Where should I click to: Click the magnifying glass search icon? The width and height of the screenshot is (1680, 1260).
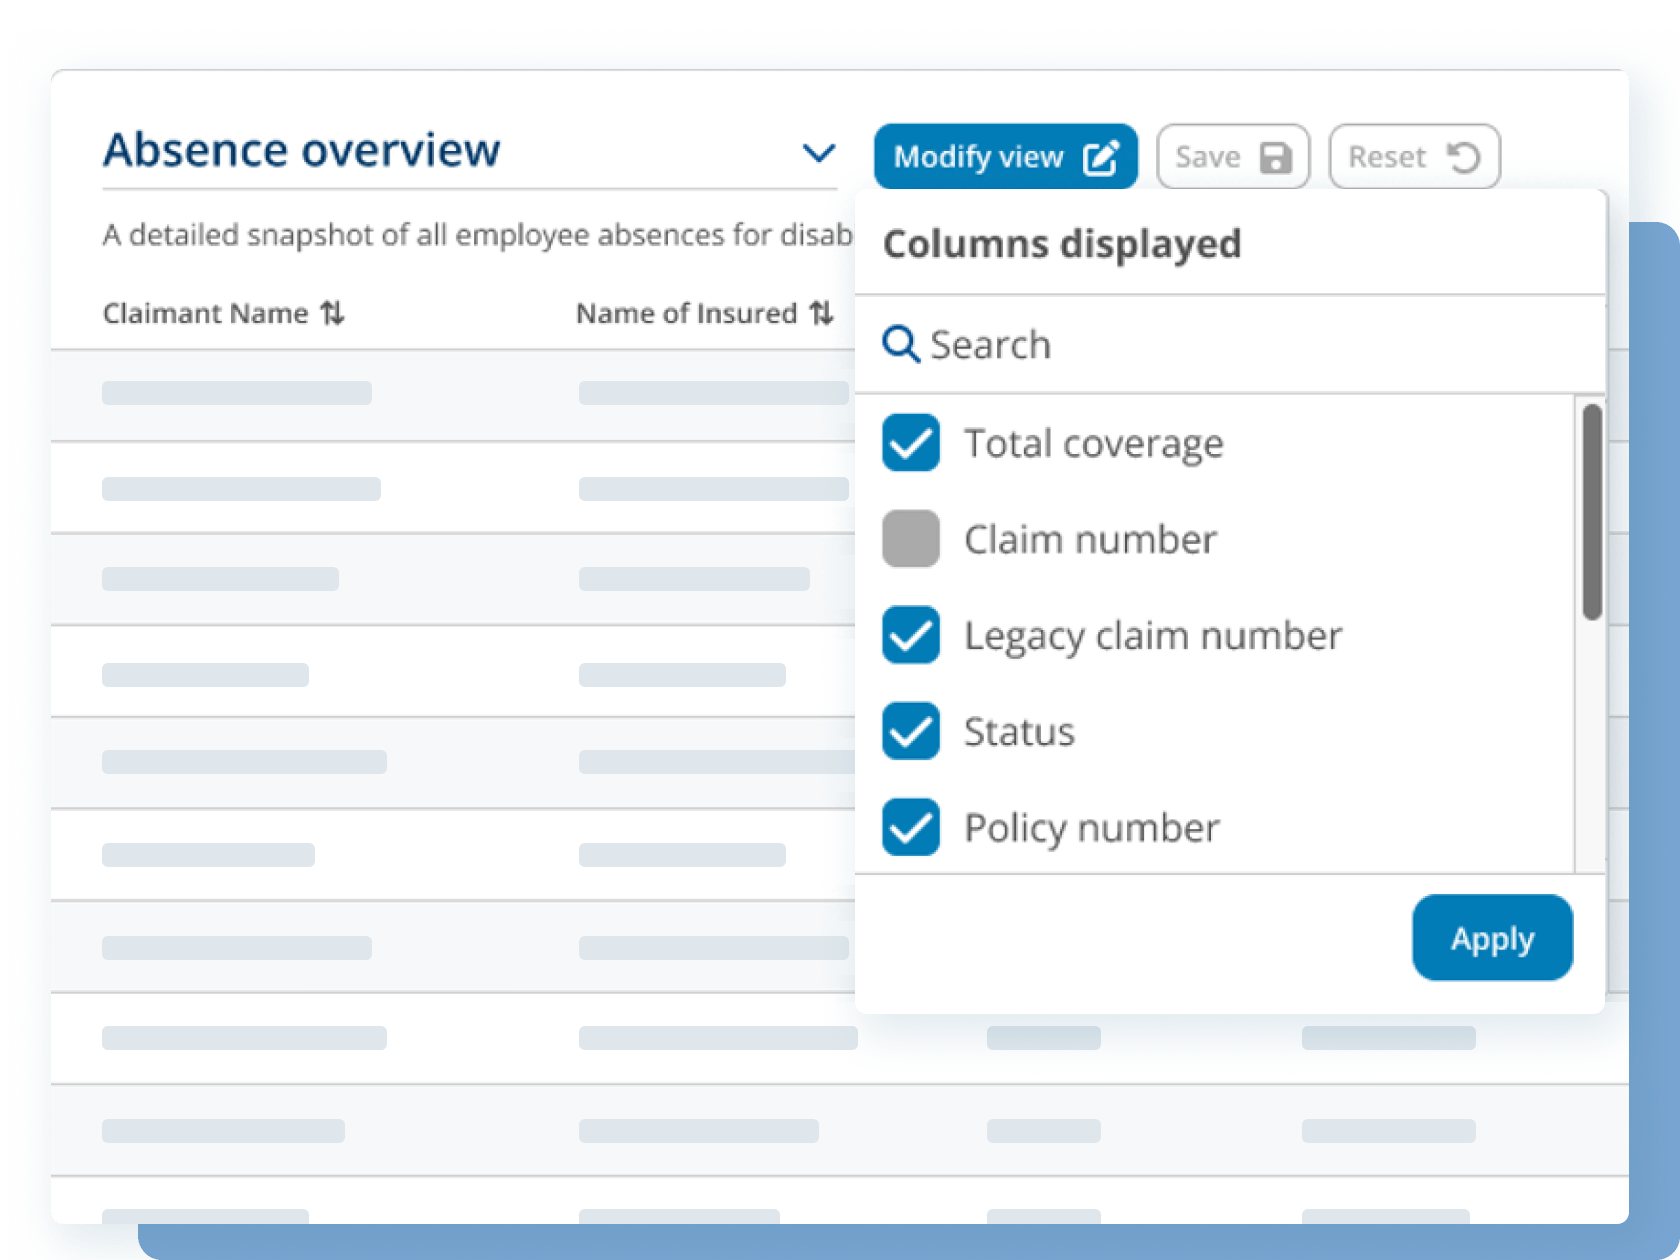point(901,344)
